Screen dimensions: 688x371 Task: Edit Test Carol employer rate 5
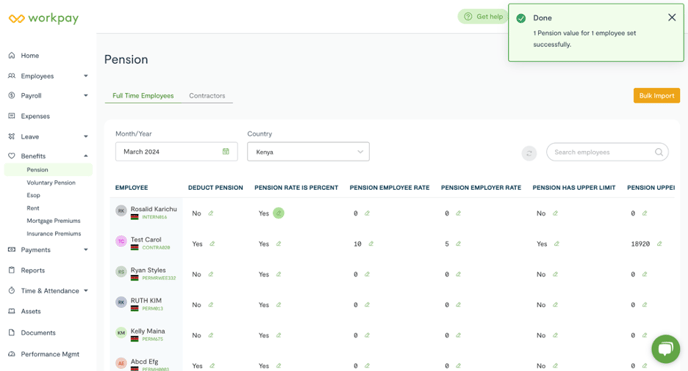459,244
